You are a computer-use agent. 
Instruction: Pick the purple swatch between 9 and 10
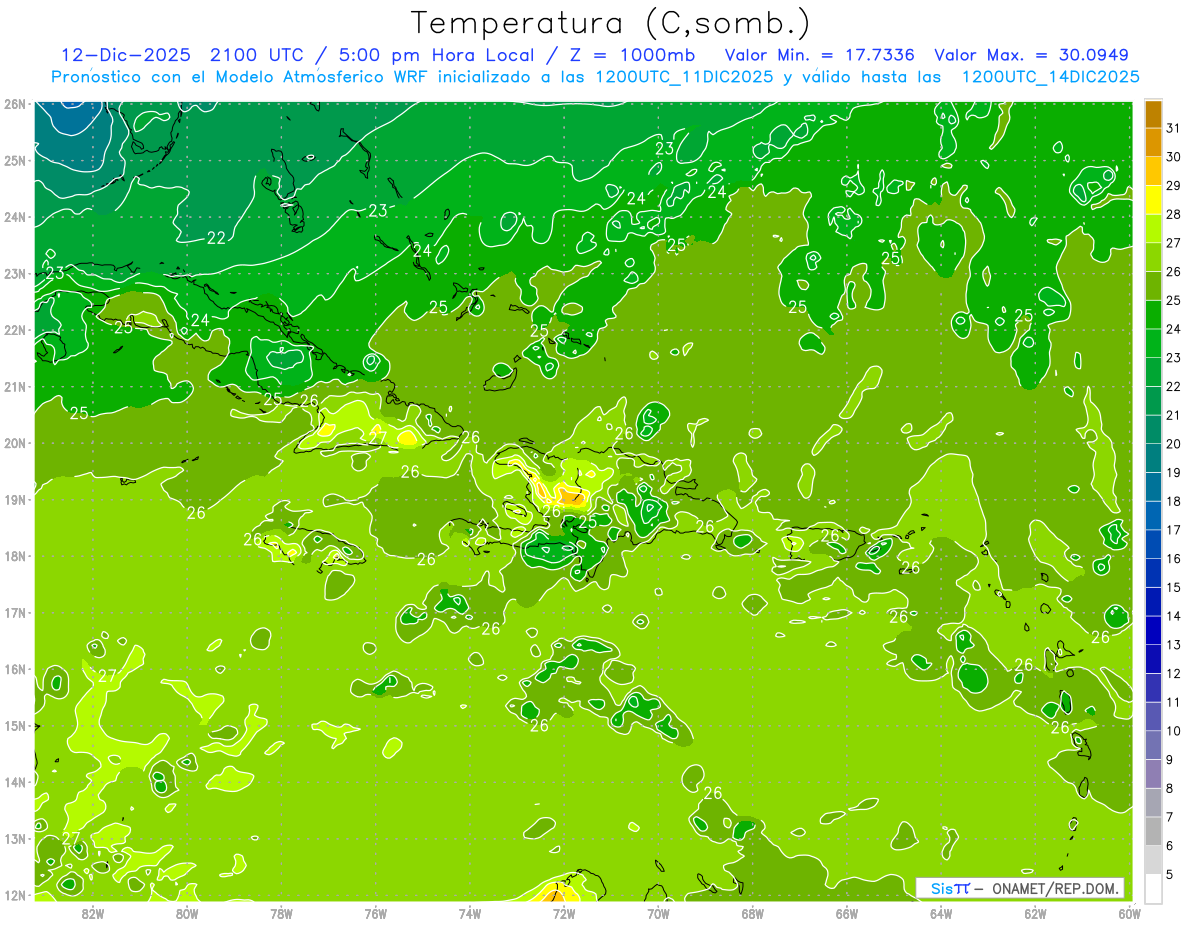[1153, 745]
